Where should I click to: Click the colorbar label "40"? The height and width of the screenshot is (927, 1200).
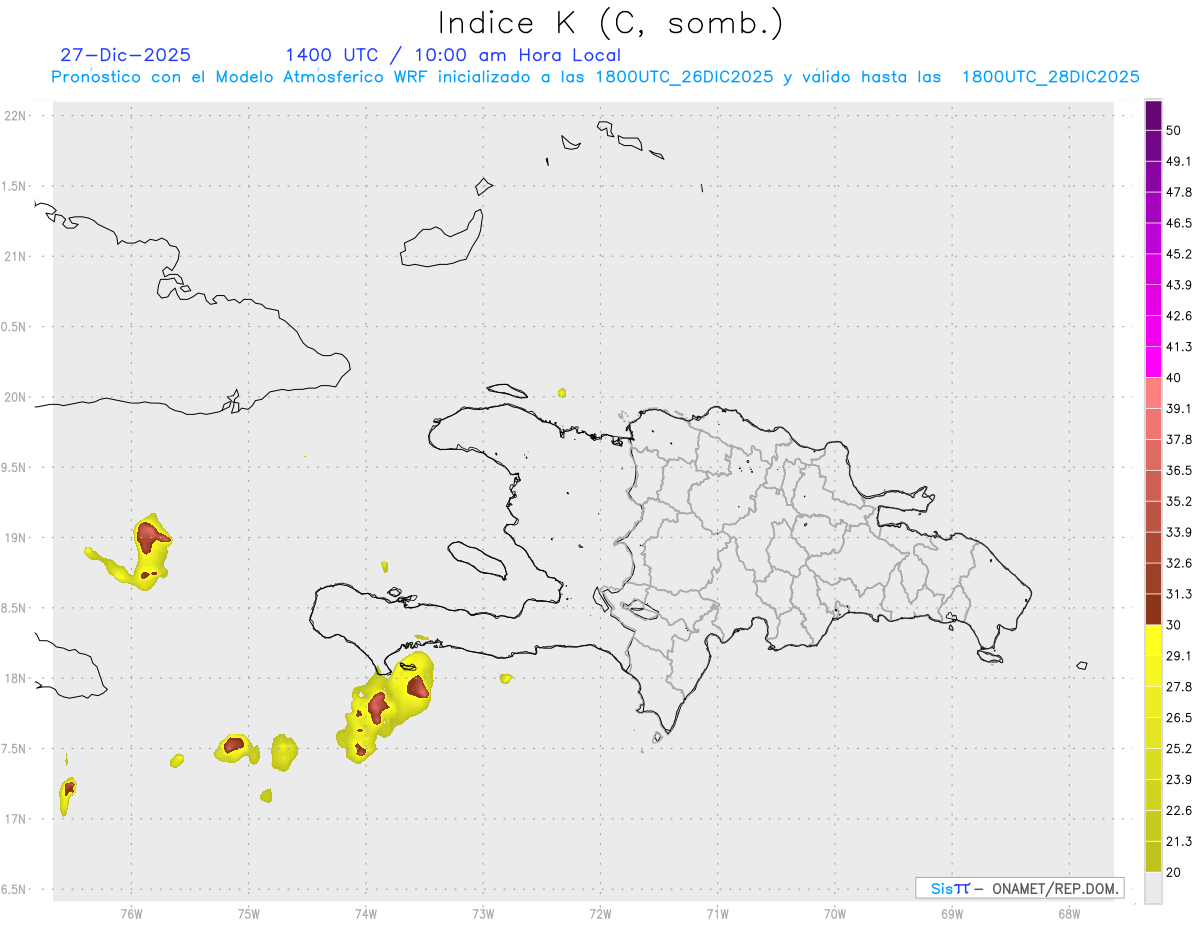(x=1175, y=378)
